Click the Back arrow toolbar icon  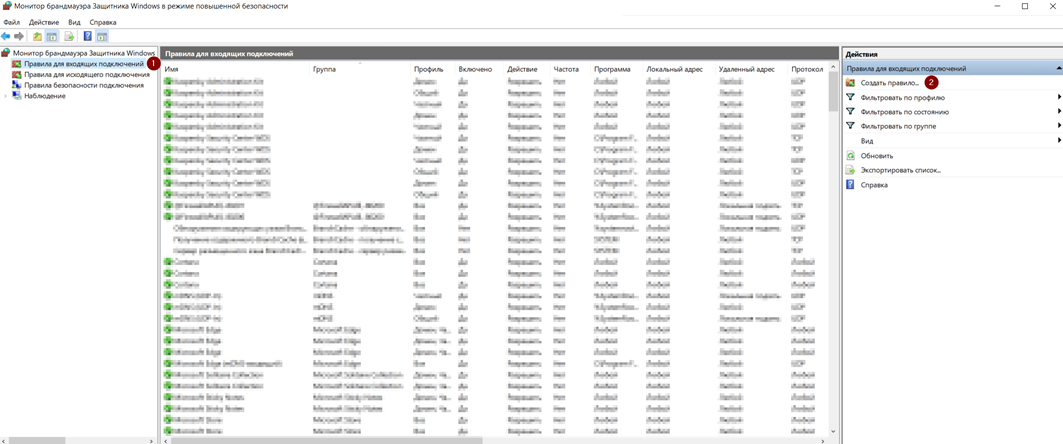coord(6,37)
